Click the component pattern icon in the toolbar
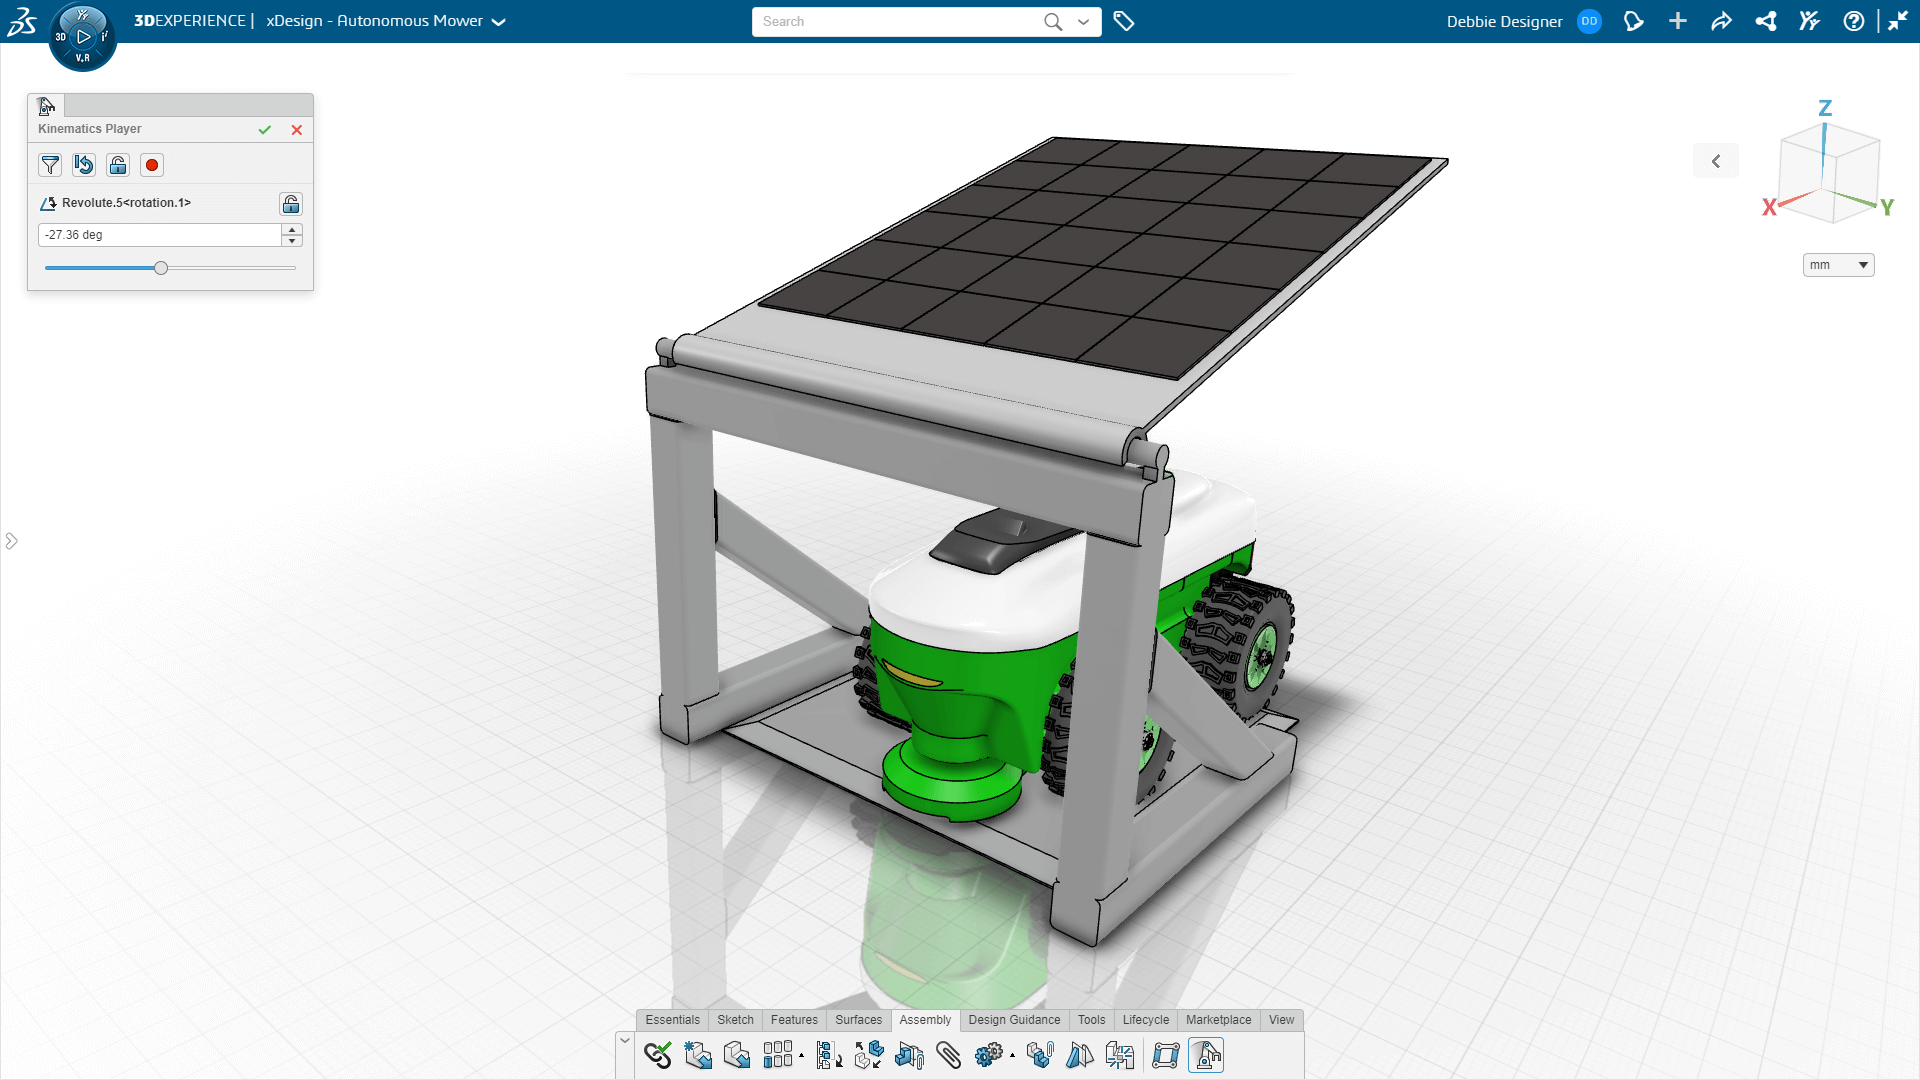Image resolution: width=1920 pixels, height=1080 pixels. coord(778,1055)
